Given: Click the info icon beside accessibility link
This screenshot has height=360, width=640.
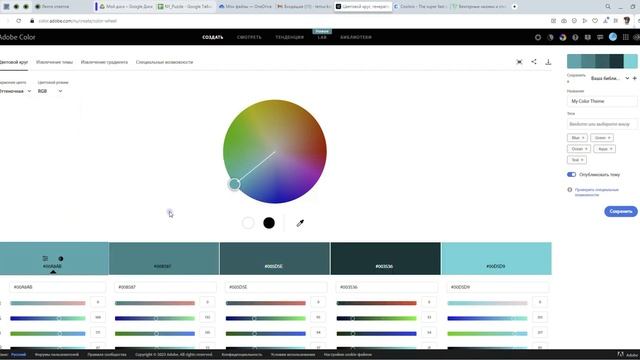Looking at the screenshot, I should (x=570, y=190).
